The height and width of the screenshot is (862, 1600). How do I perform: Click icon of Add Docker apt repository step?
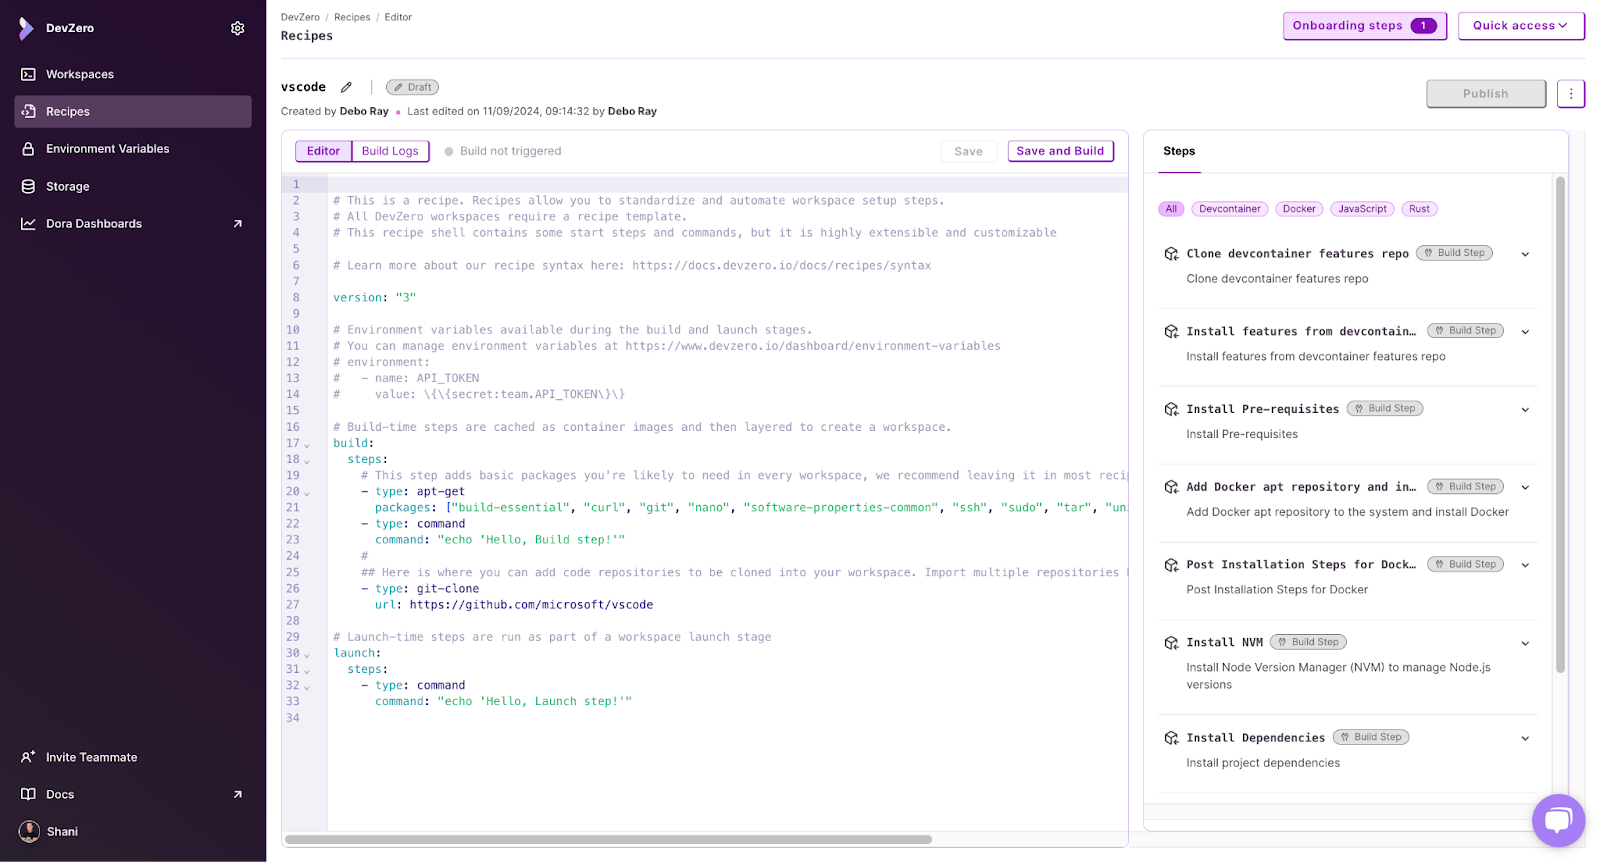pyautogui.click(x=1171, y=487)
